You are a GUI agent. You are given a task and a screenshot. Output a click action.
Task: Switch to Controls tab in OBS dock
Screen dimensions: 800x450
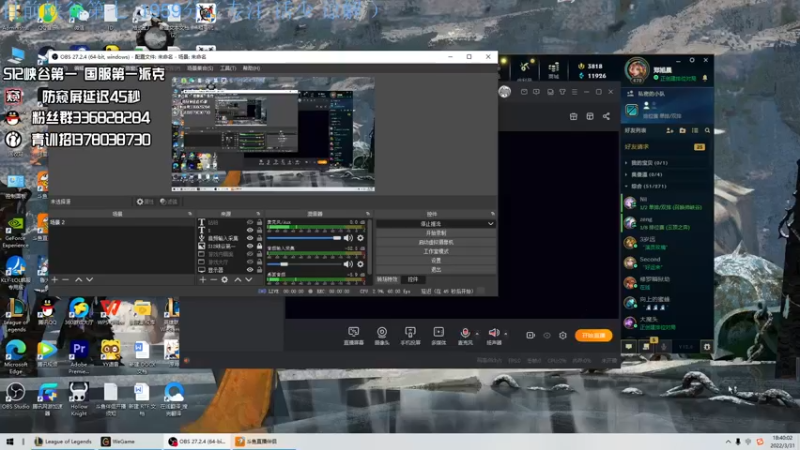click(413, 280)
